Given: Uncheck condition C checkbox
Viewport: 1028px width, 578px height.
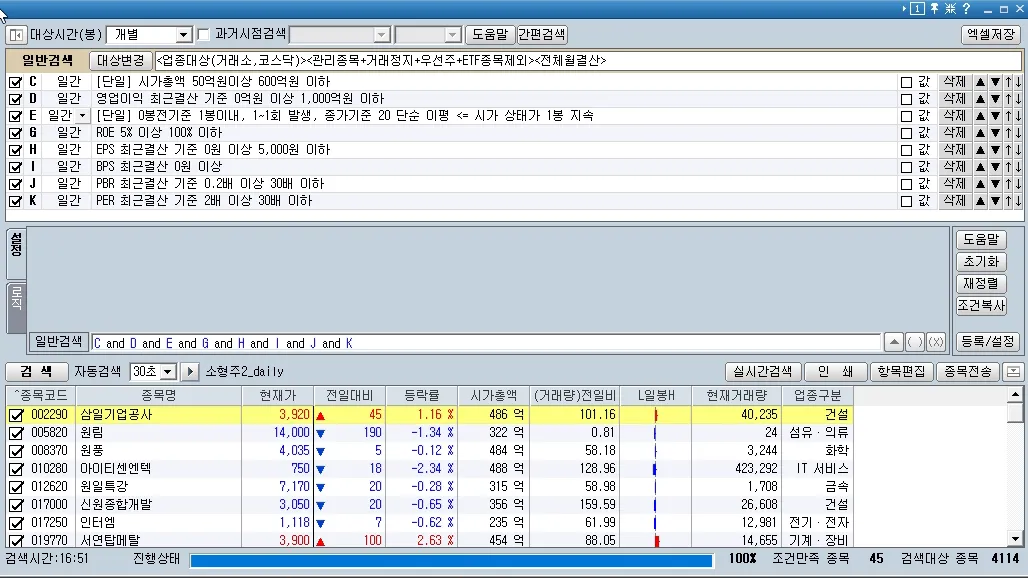Looking at the screenshot, I should 15,82.
